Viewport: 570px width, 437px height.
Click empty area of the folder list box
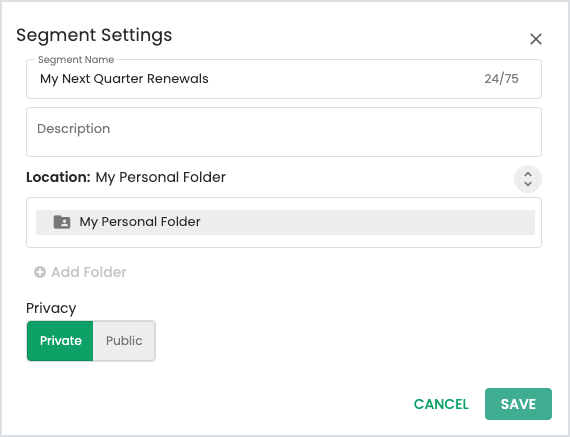coord(284,241)
